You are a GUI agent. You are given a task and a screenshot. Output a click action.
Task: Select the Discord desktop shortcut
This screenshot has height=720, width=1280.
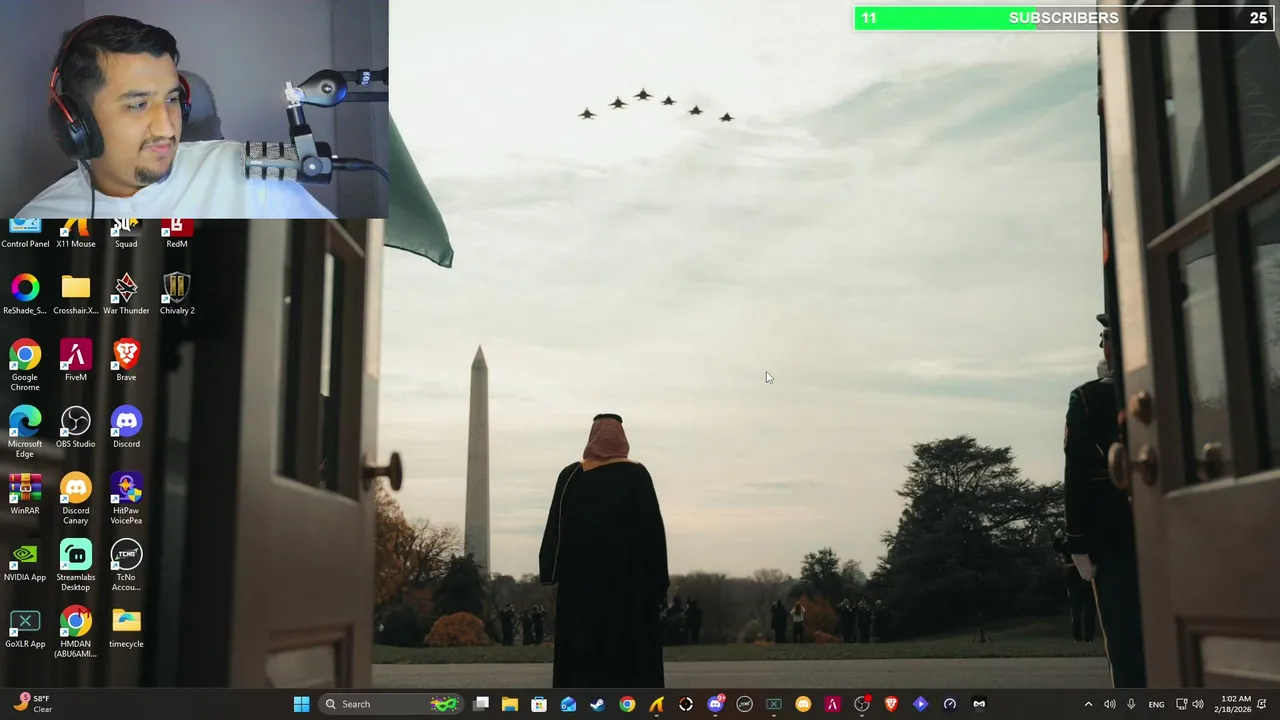pyautogui.click(x=126, y=428)
